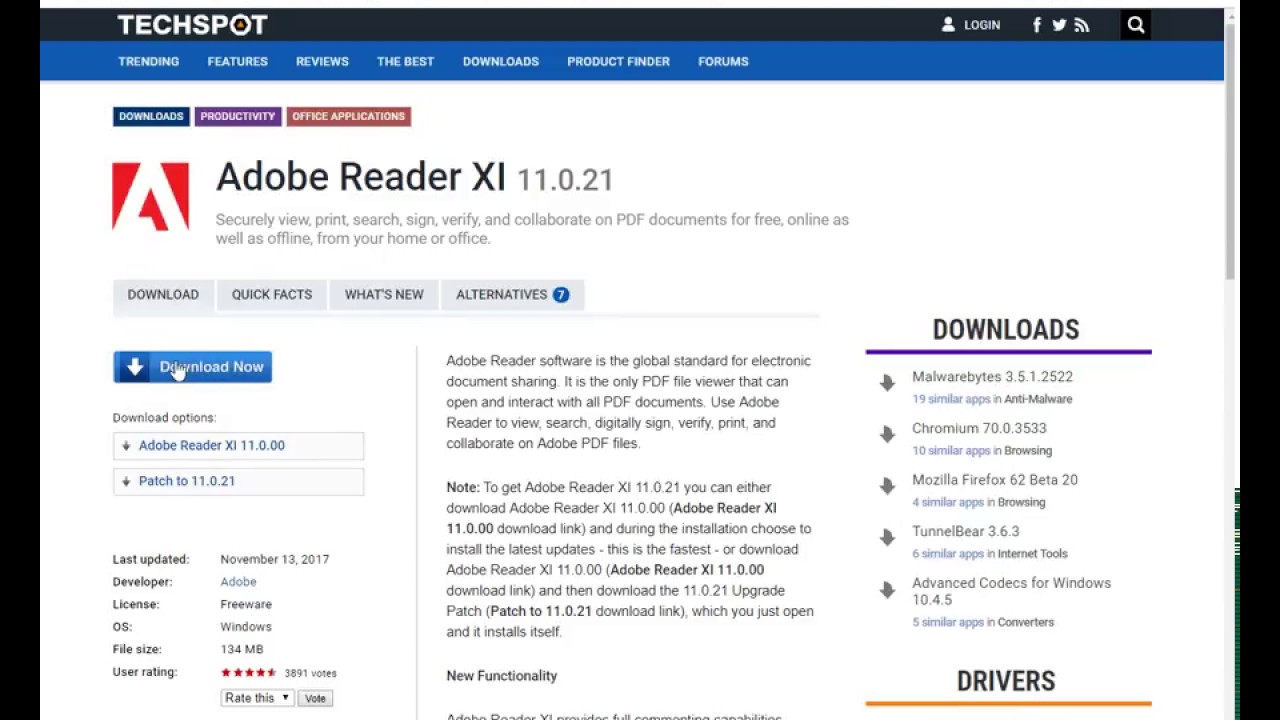Click the Adobe Reader red logo
This screenshot has width=1280, height=720.
[150, 197]
